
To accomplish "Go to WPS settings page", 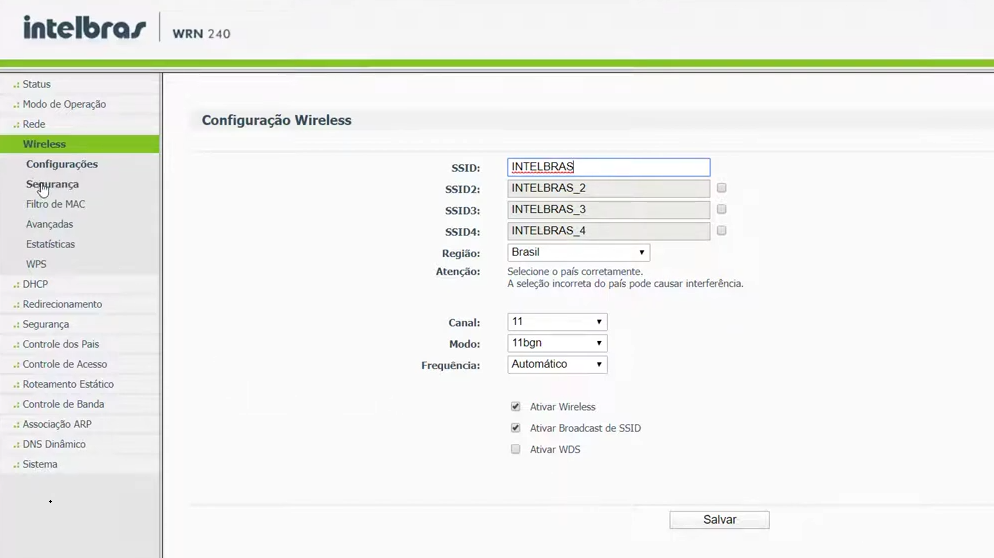I will [x=36, y=265].
